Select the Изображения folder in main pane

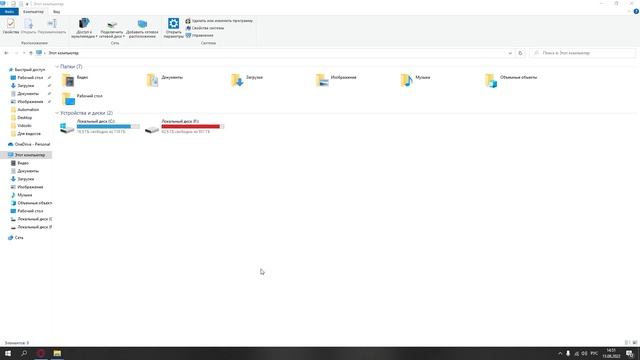[336, 80]
